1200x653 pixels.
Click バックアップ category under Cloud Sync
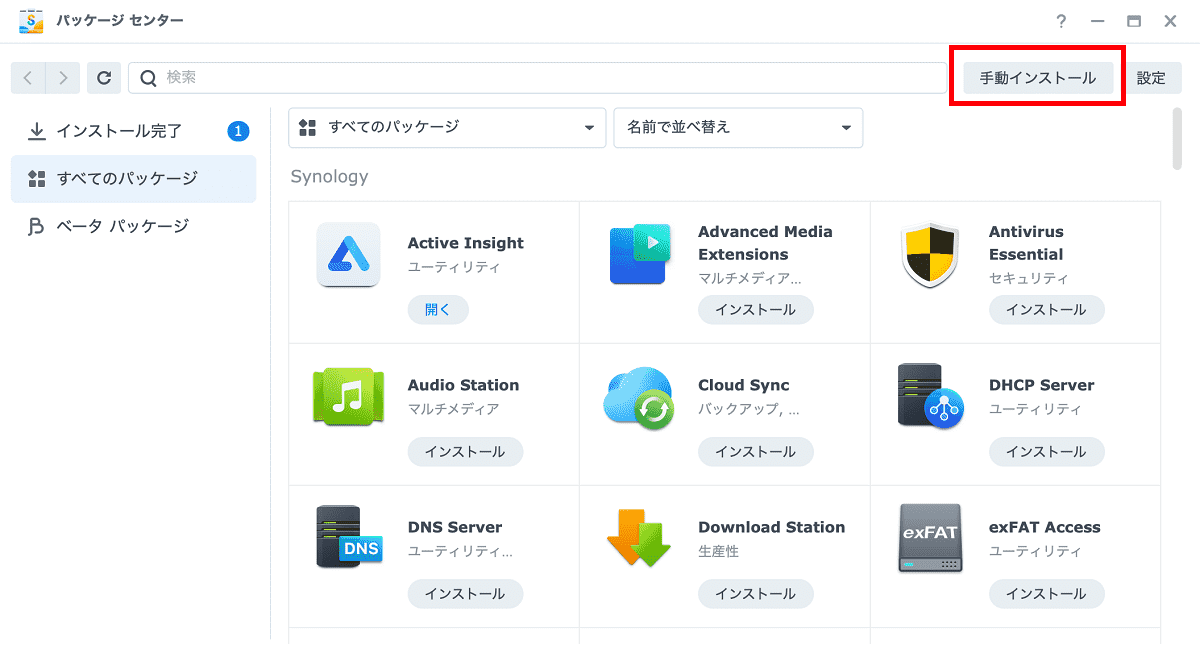[x=748, y=409]
